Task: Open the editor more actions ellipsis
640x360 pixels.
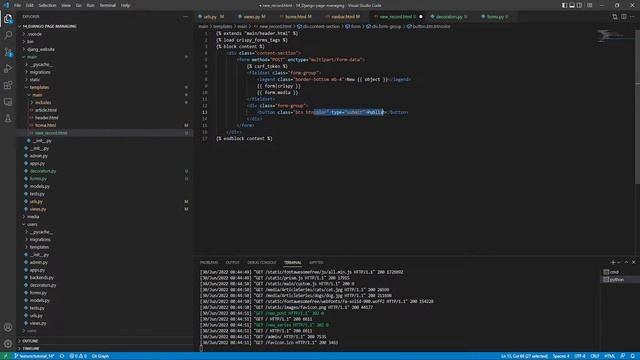Action: pyautogui.click(x=633, y=17)
